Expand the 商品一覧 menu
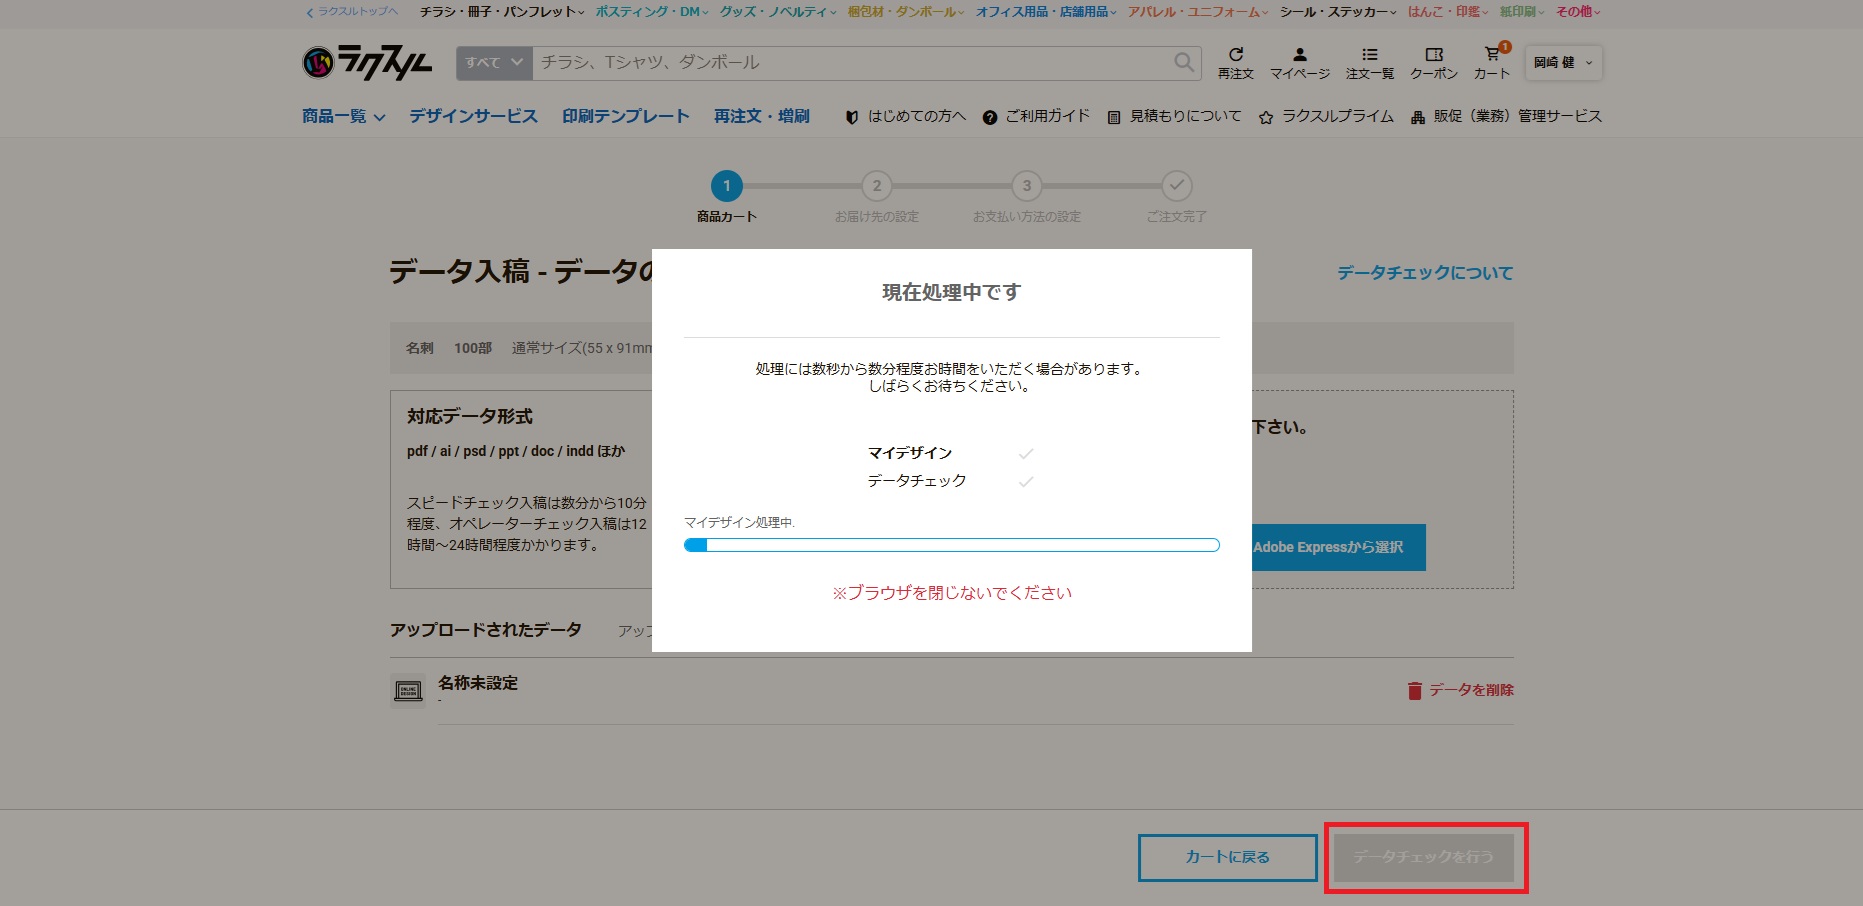The height and width of the screenshot is (906, 1863). tap(344, 116)
